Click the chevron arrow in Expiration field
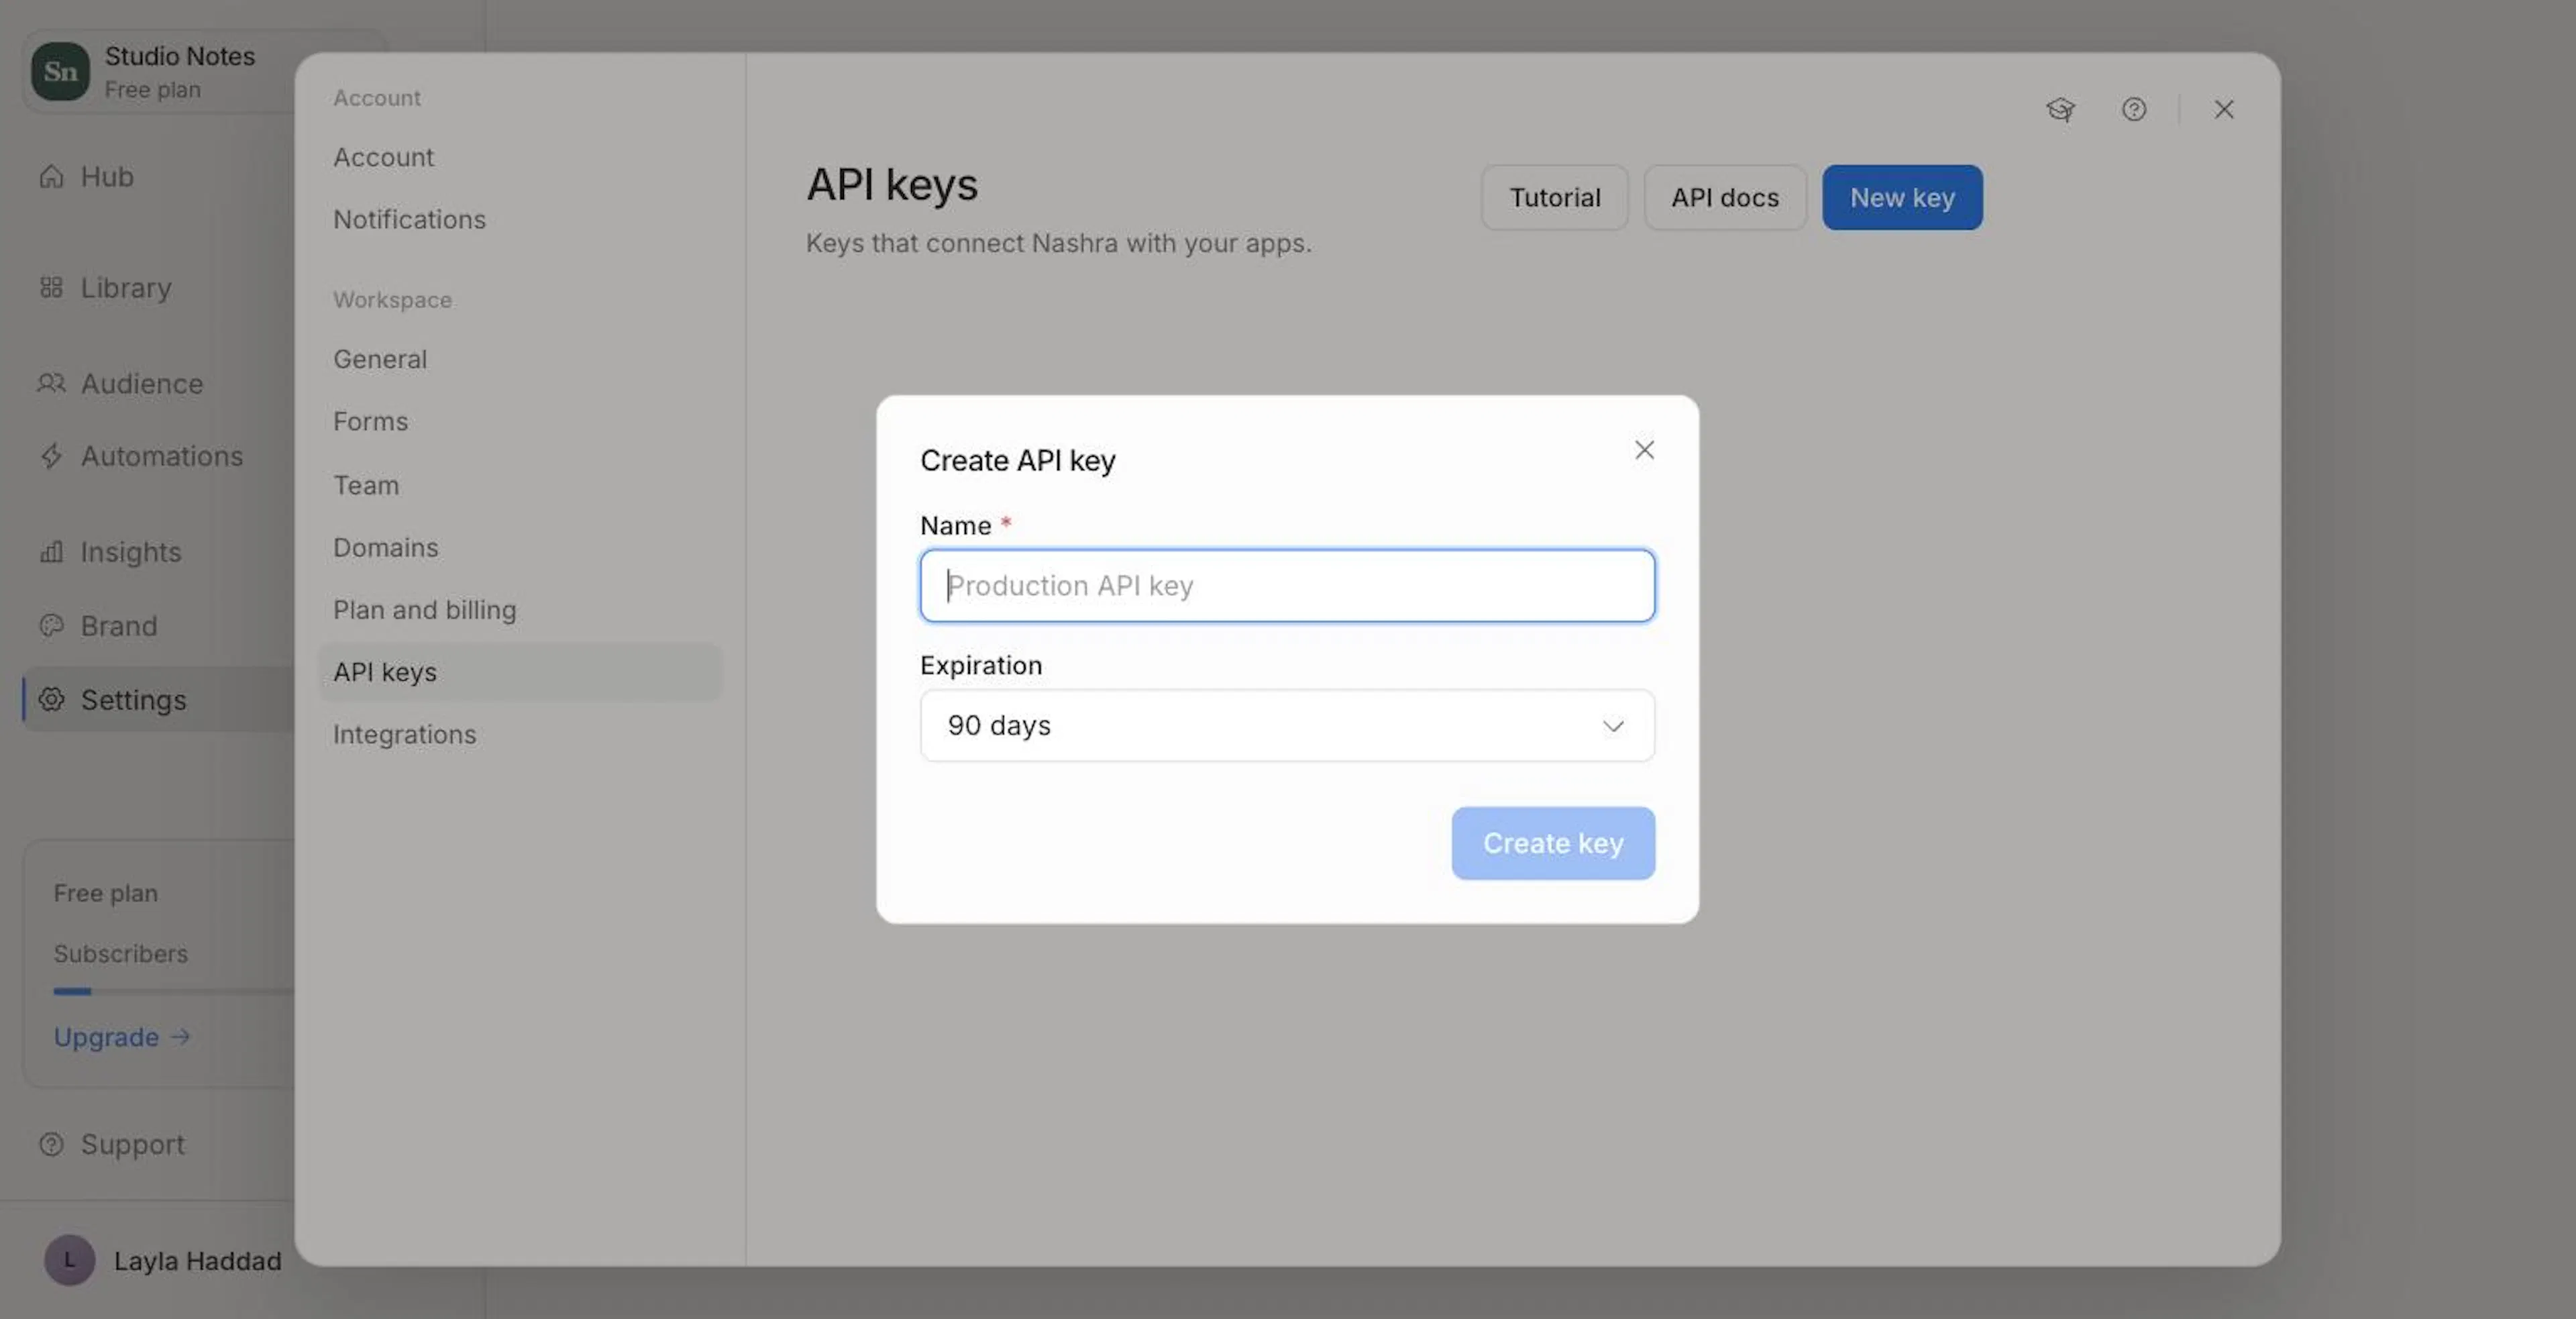Viewport: 2576px width, 1319px height. pos(1613,726)
